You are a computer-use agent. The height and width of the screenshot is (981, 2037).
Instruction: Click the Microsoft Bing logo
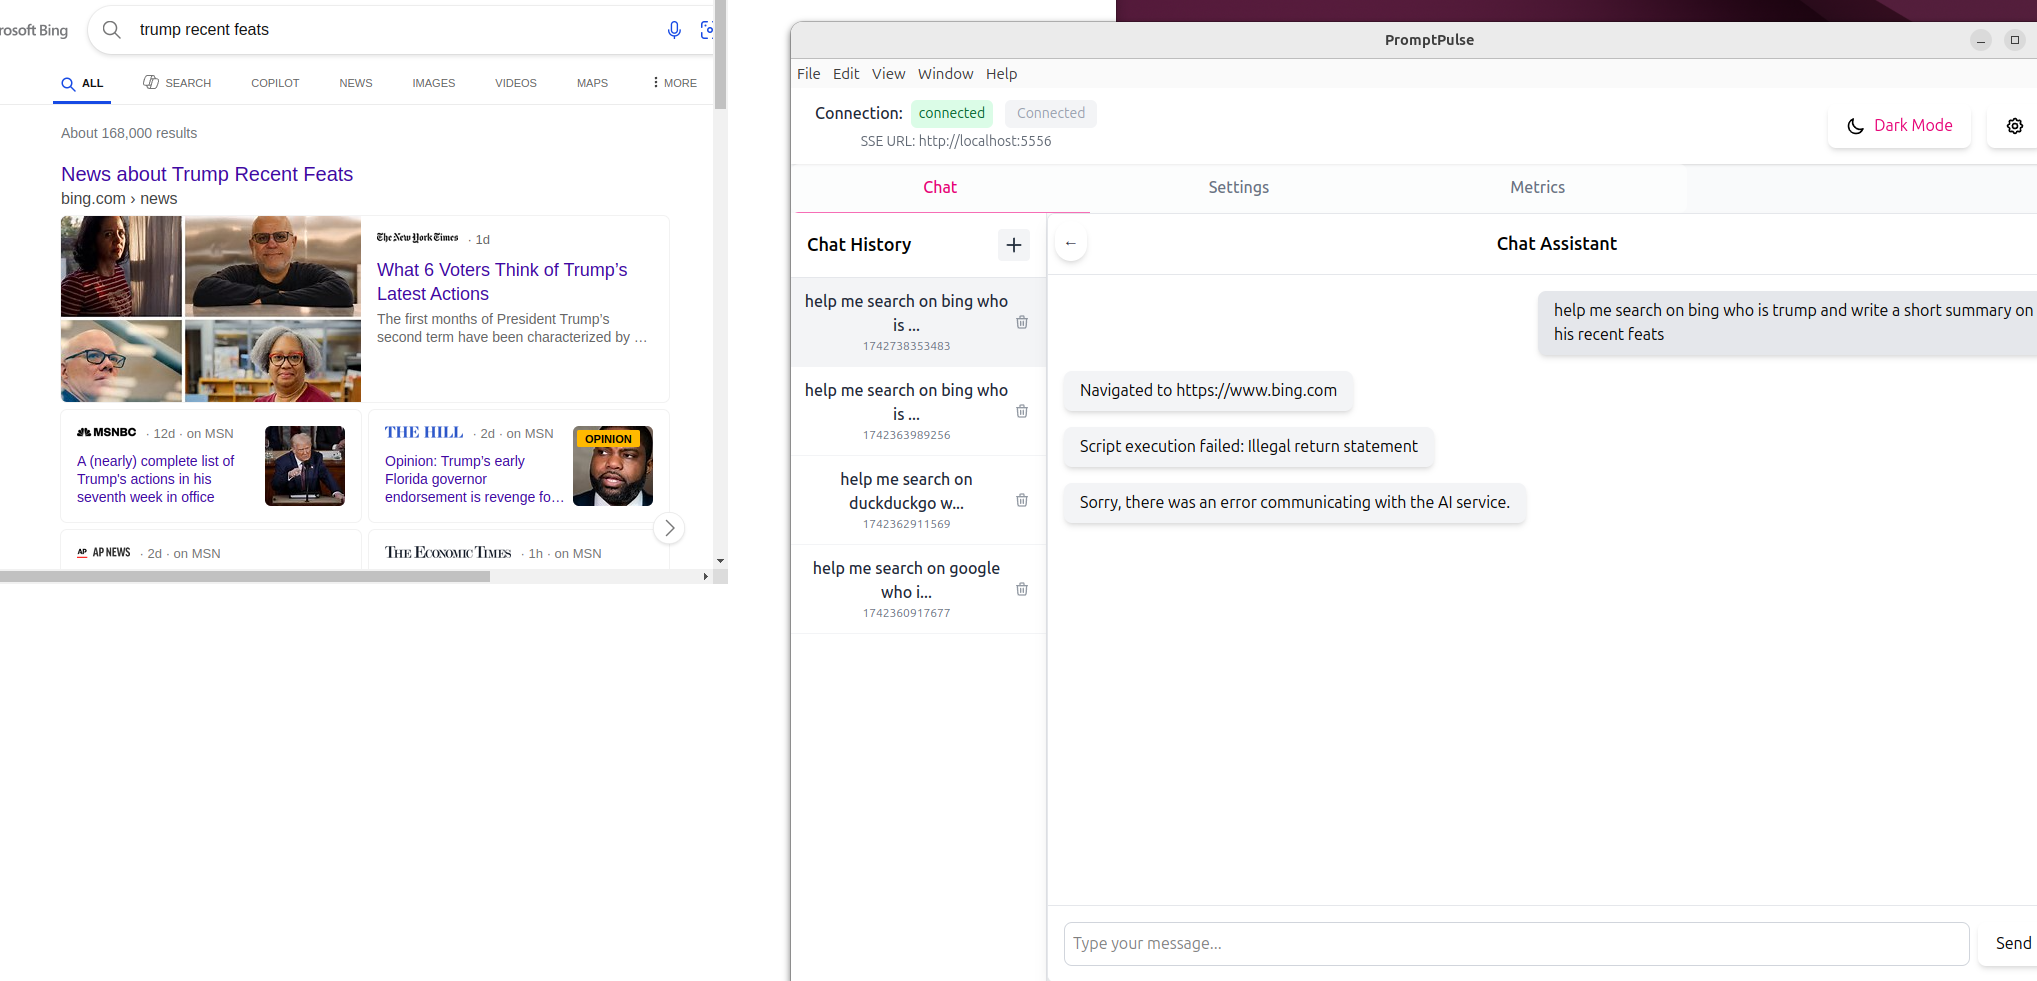(x=34, y=30)
